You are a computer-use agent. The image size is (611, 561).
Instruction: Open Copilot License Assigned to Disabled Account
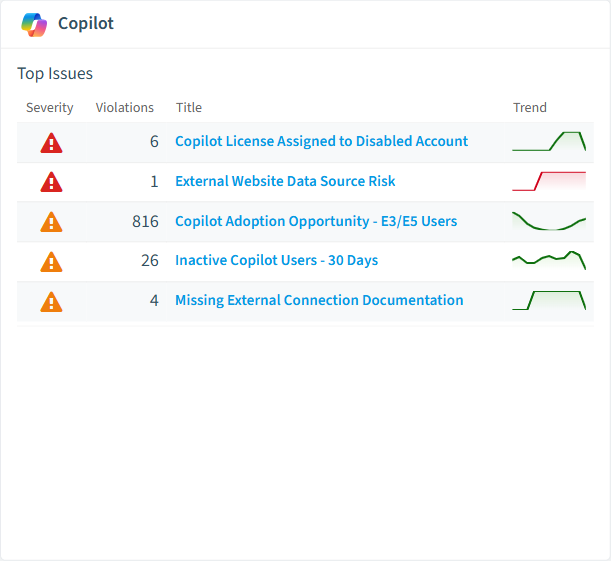[x=321, y=141]
